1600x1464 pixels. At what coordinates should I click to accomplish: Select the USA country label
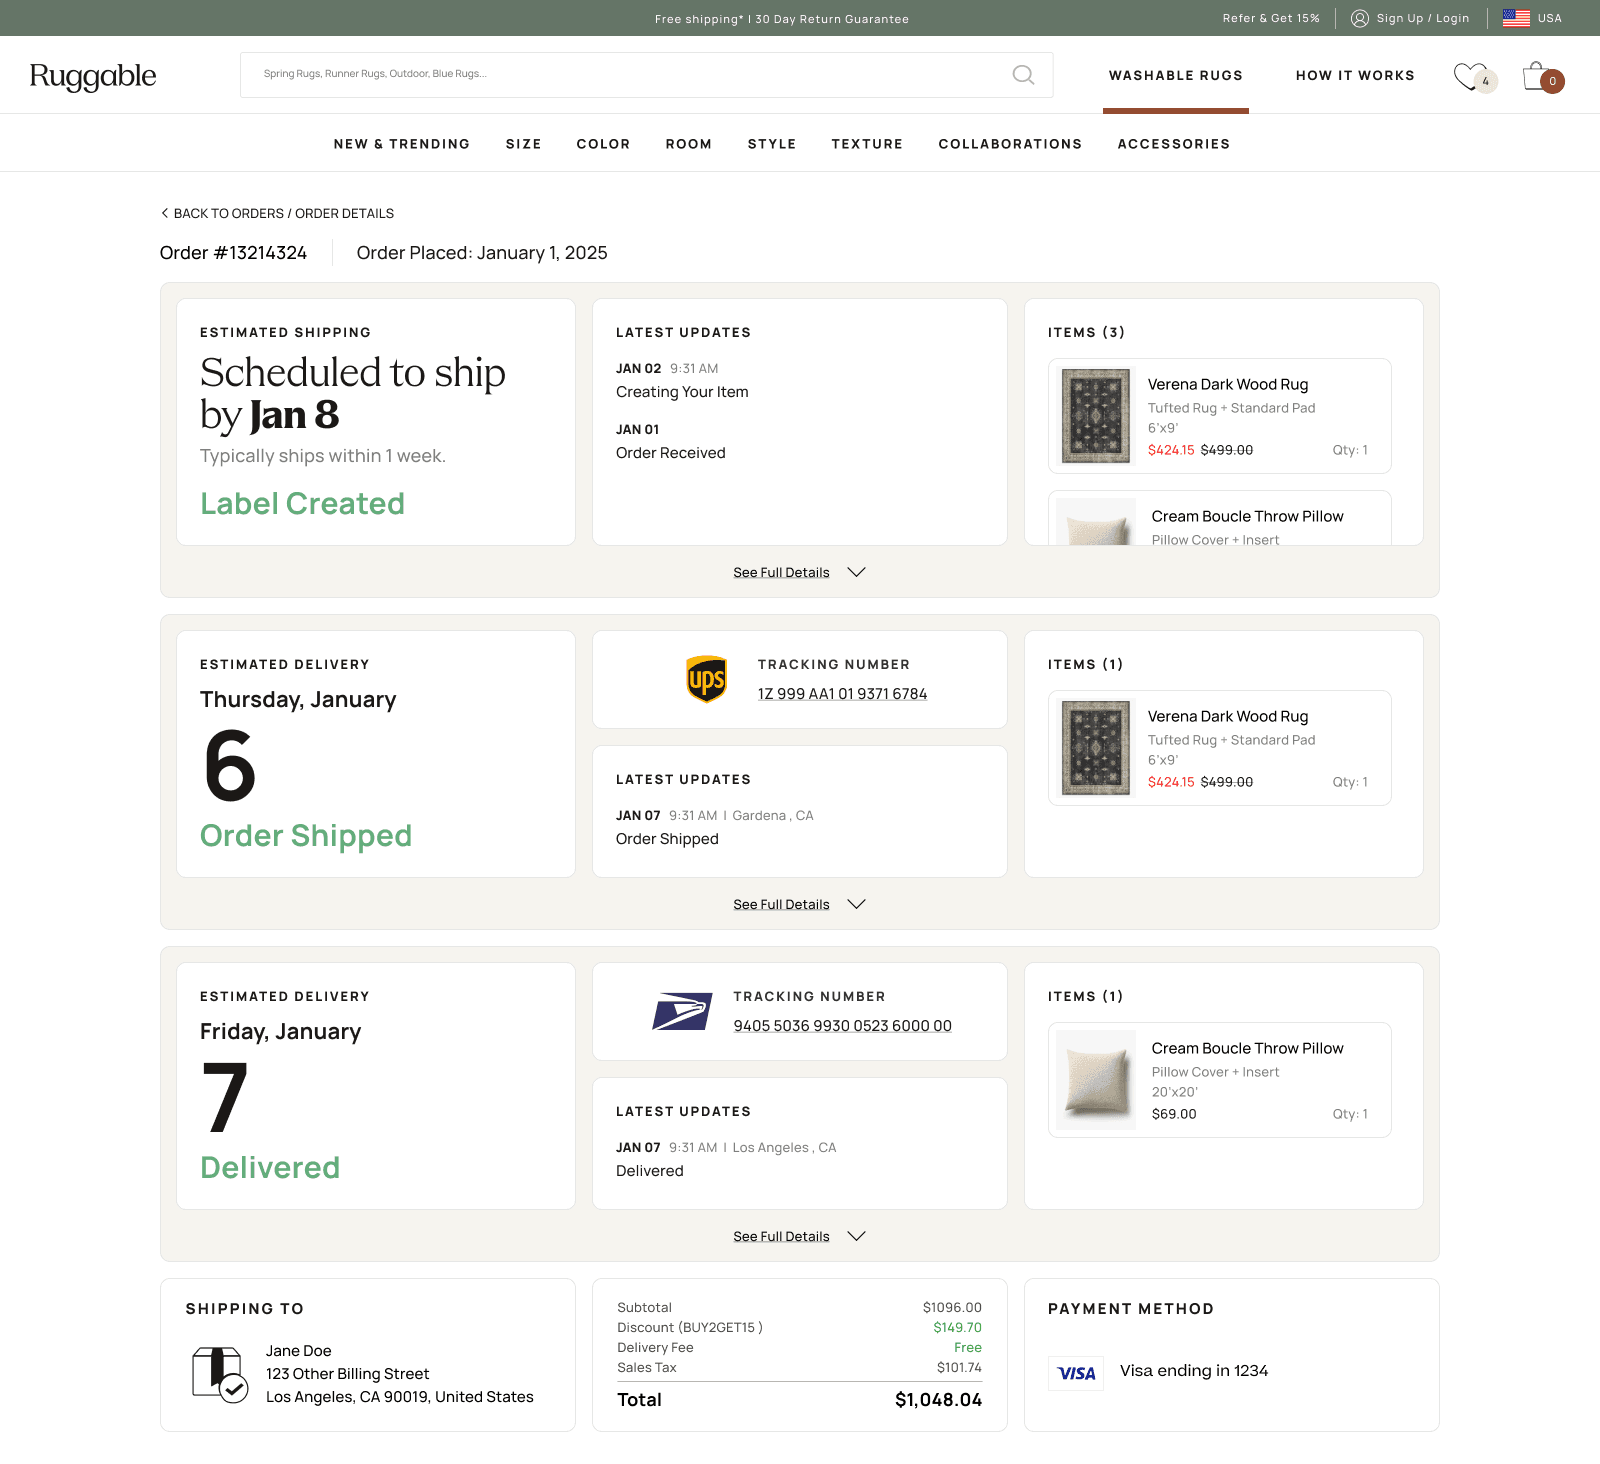pos(1550,18)
